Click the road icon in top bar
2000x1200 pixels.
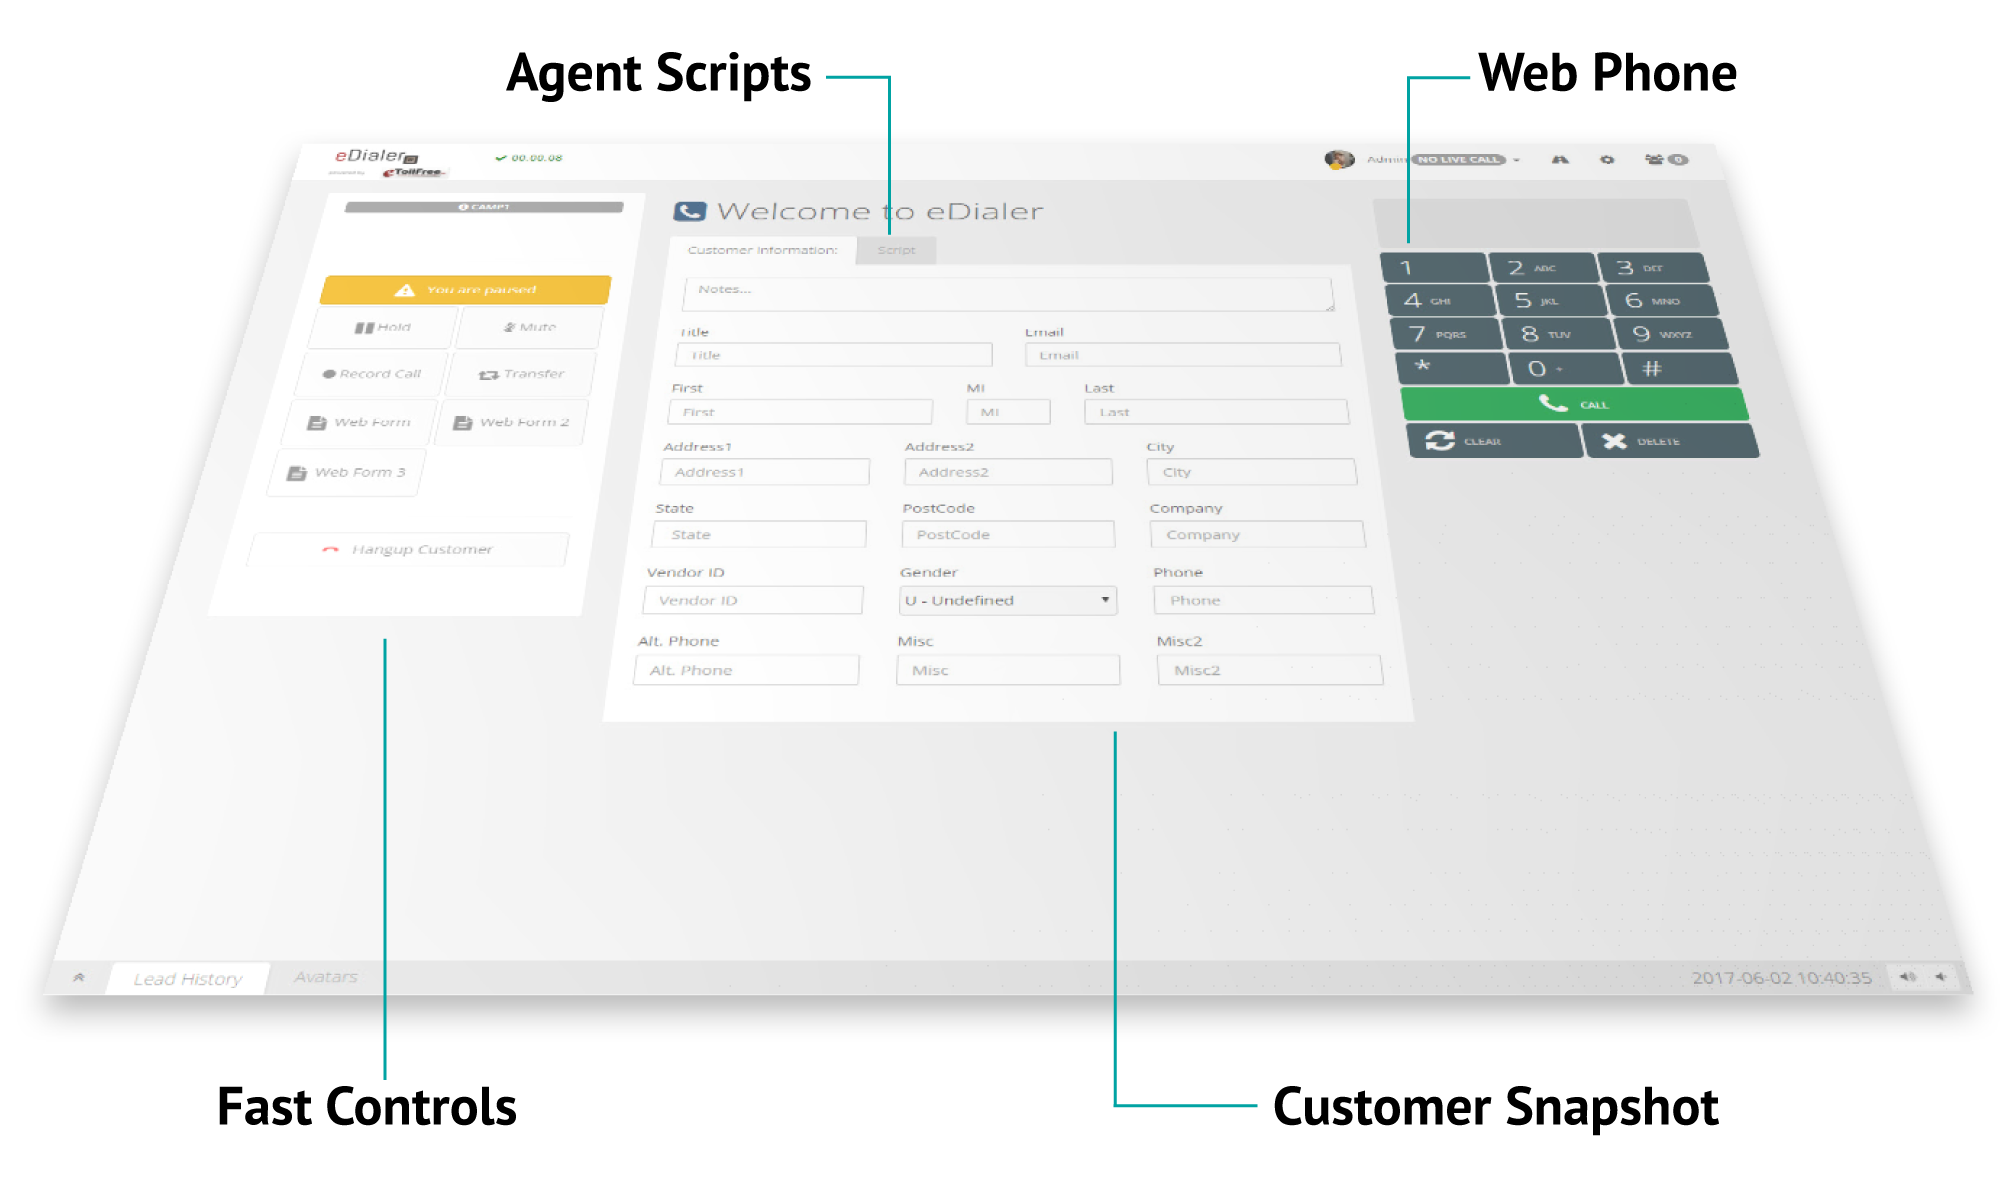point(1560,160)
